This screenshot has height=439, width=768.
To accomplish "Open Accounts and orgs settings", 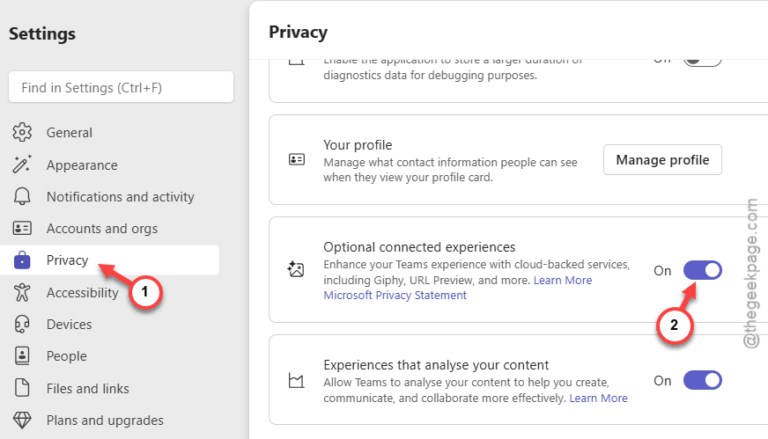I will (109, 228).
